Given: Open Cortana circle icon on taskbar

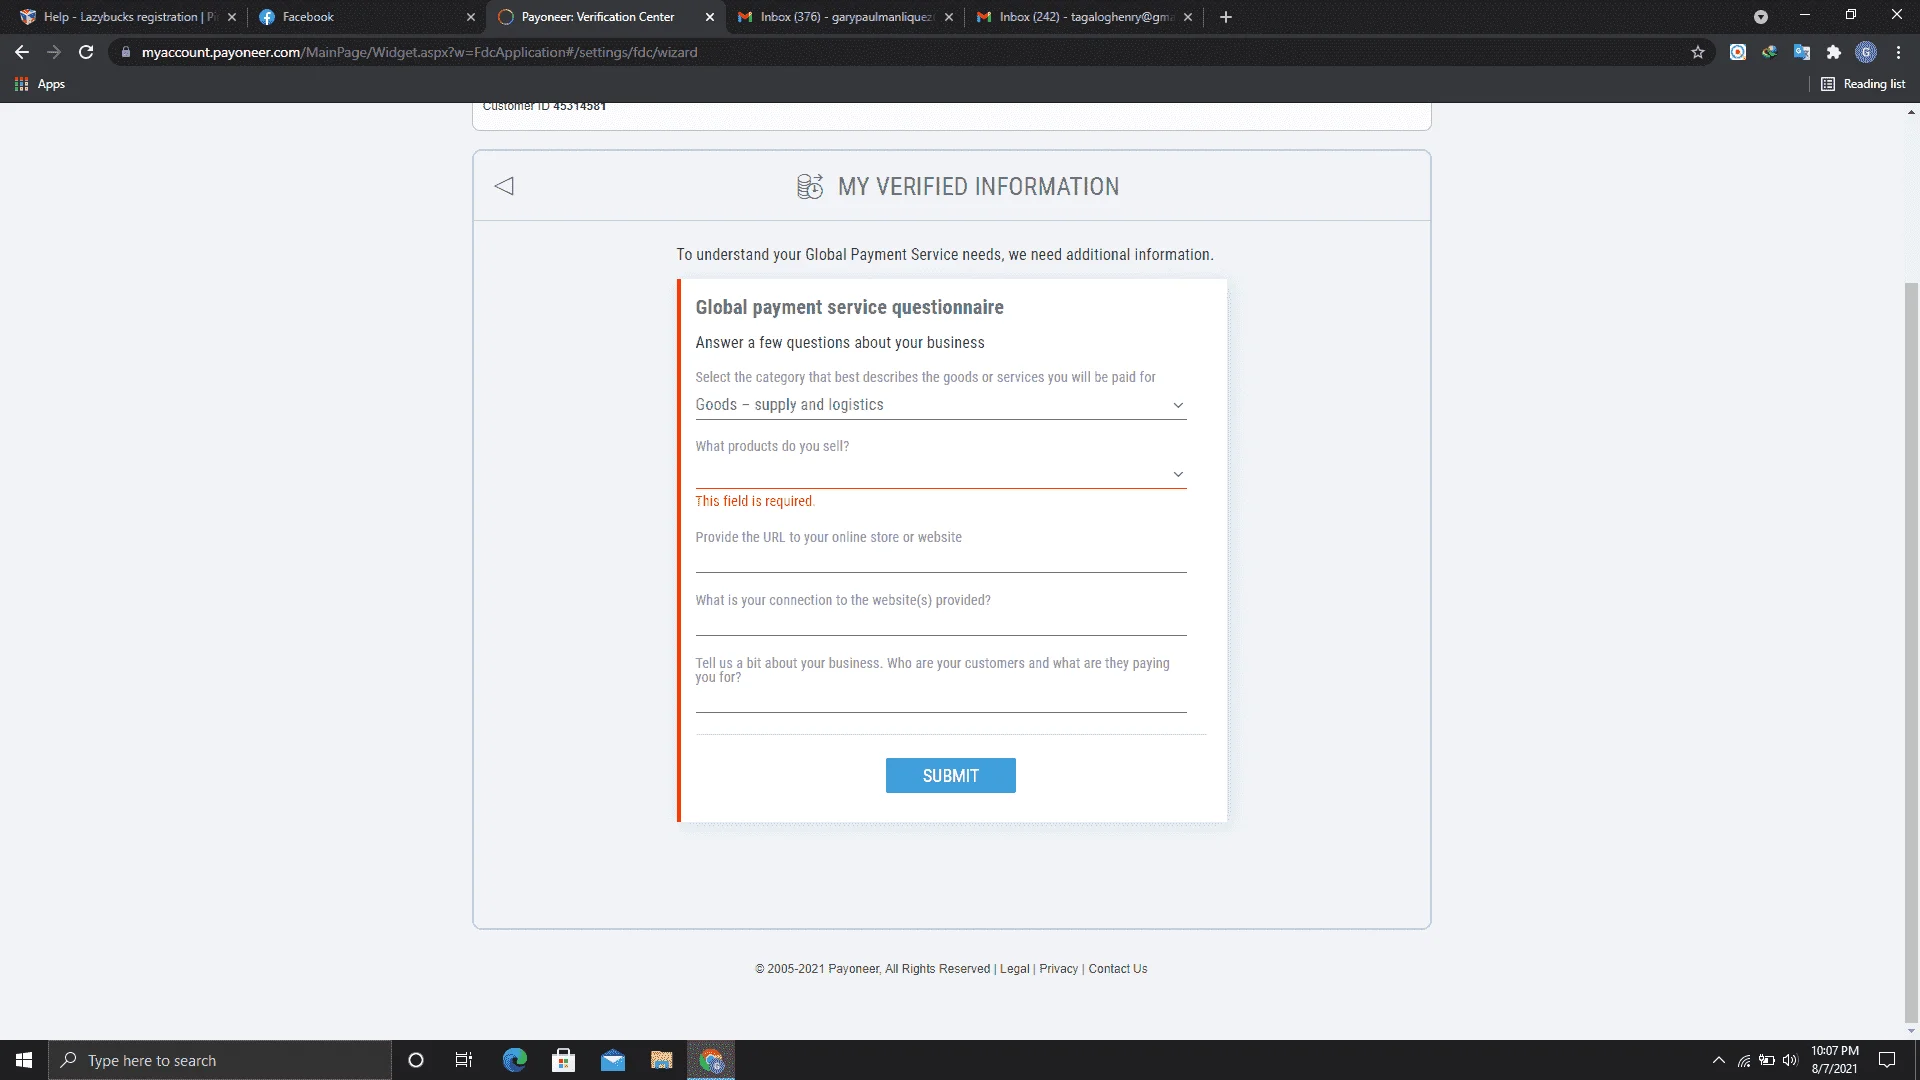Looking at the screenshot, I should tap(416, 1060).
